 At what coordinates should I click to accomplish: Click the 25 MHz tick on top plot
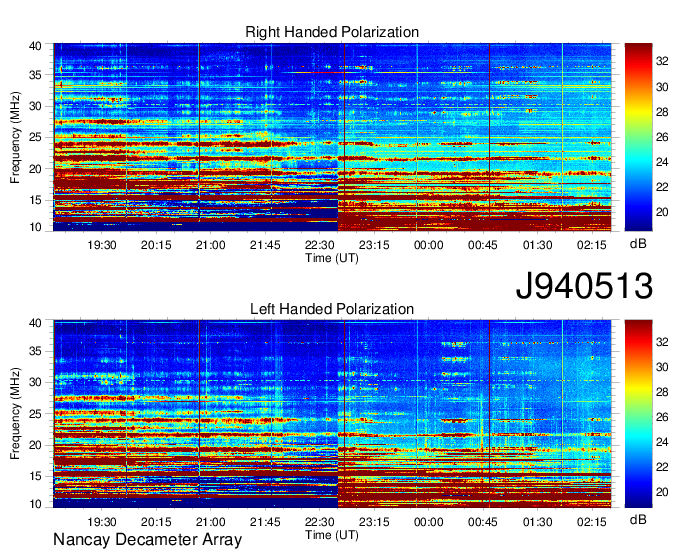[x=35, y=137]
